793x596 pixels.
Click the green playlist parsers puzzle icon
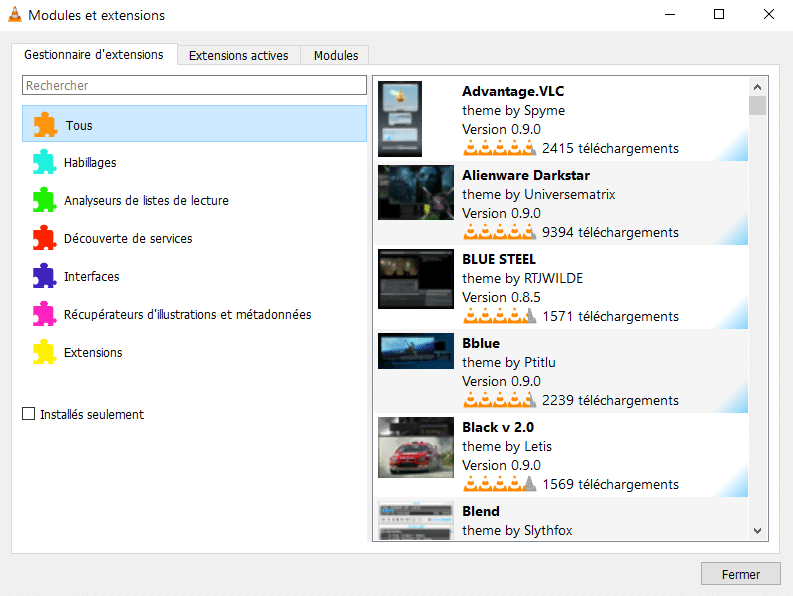coord(45,200)
